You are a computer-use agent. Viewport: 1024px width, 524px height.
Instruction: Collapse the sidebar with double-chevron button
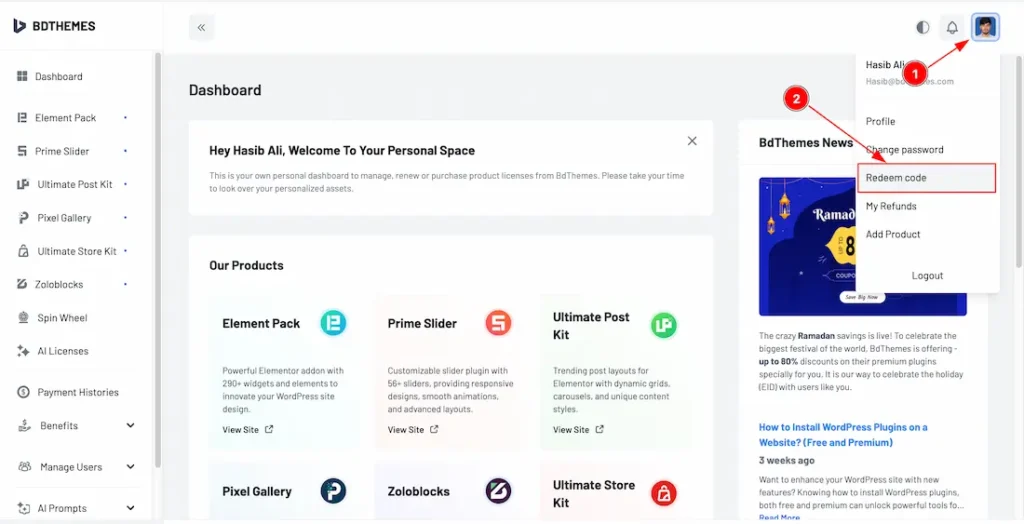pos(201,28)
